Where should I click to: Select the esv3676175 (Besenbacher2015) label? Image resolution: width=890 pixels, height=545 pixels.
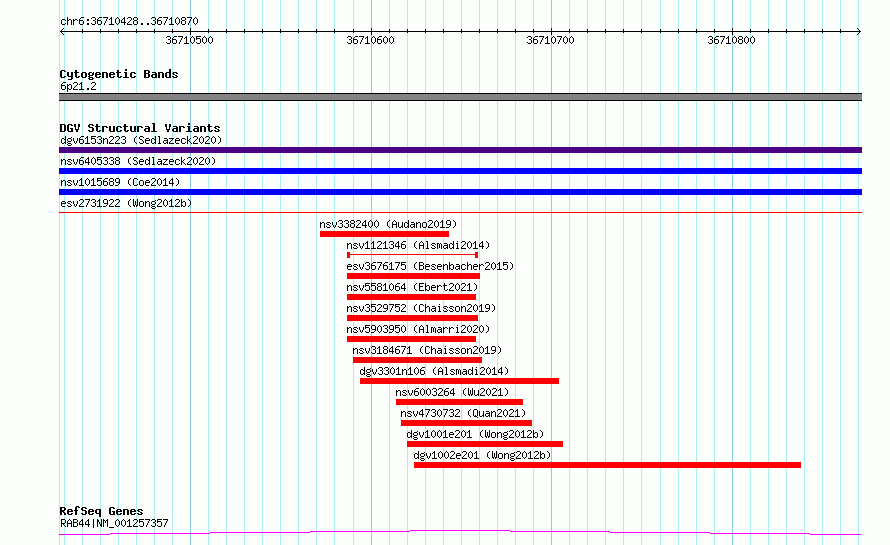tap(430, 266)
